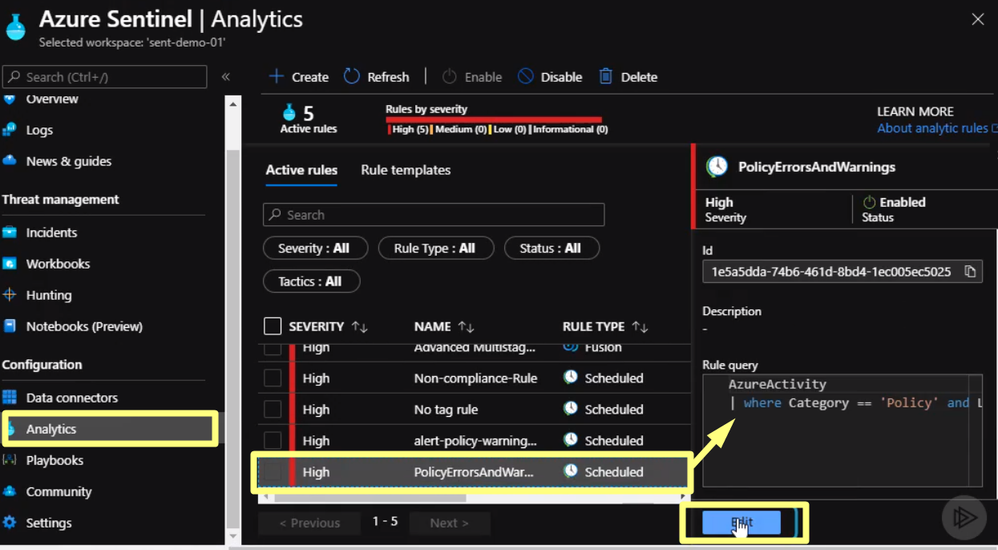
Task: Select Analytics in the sidebar
Action: [109, 429]
